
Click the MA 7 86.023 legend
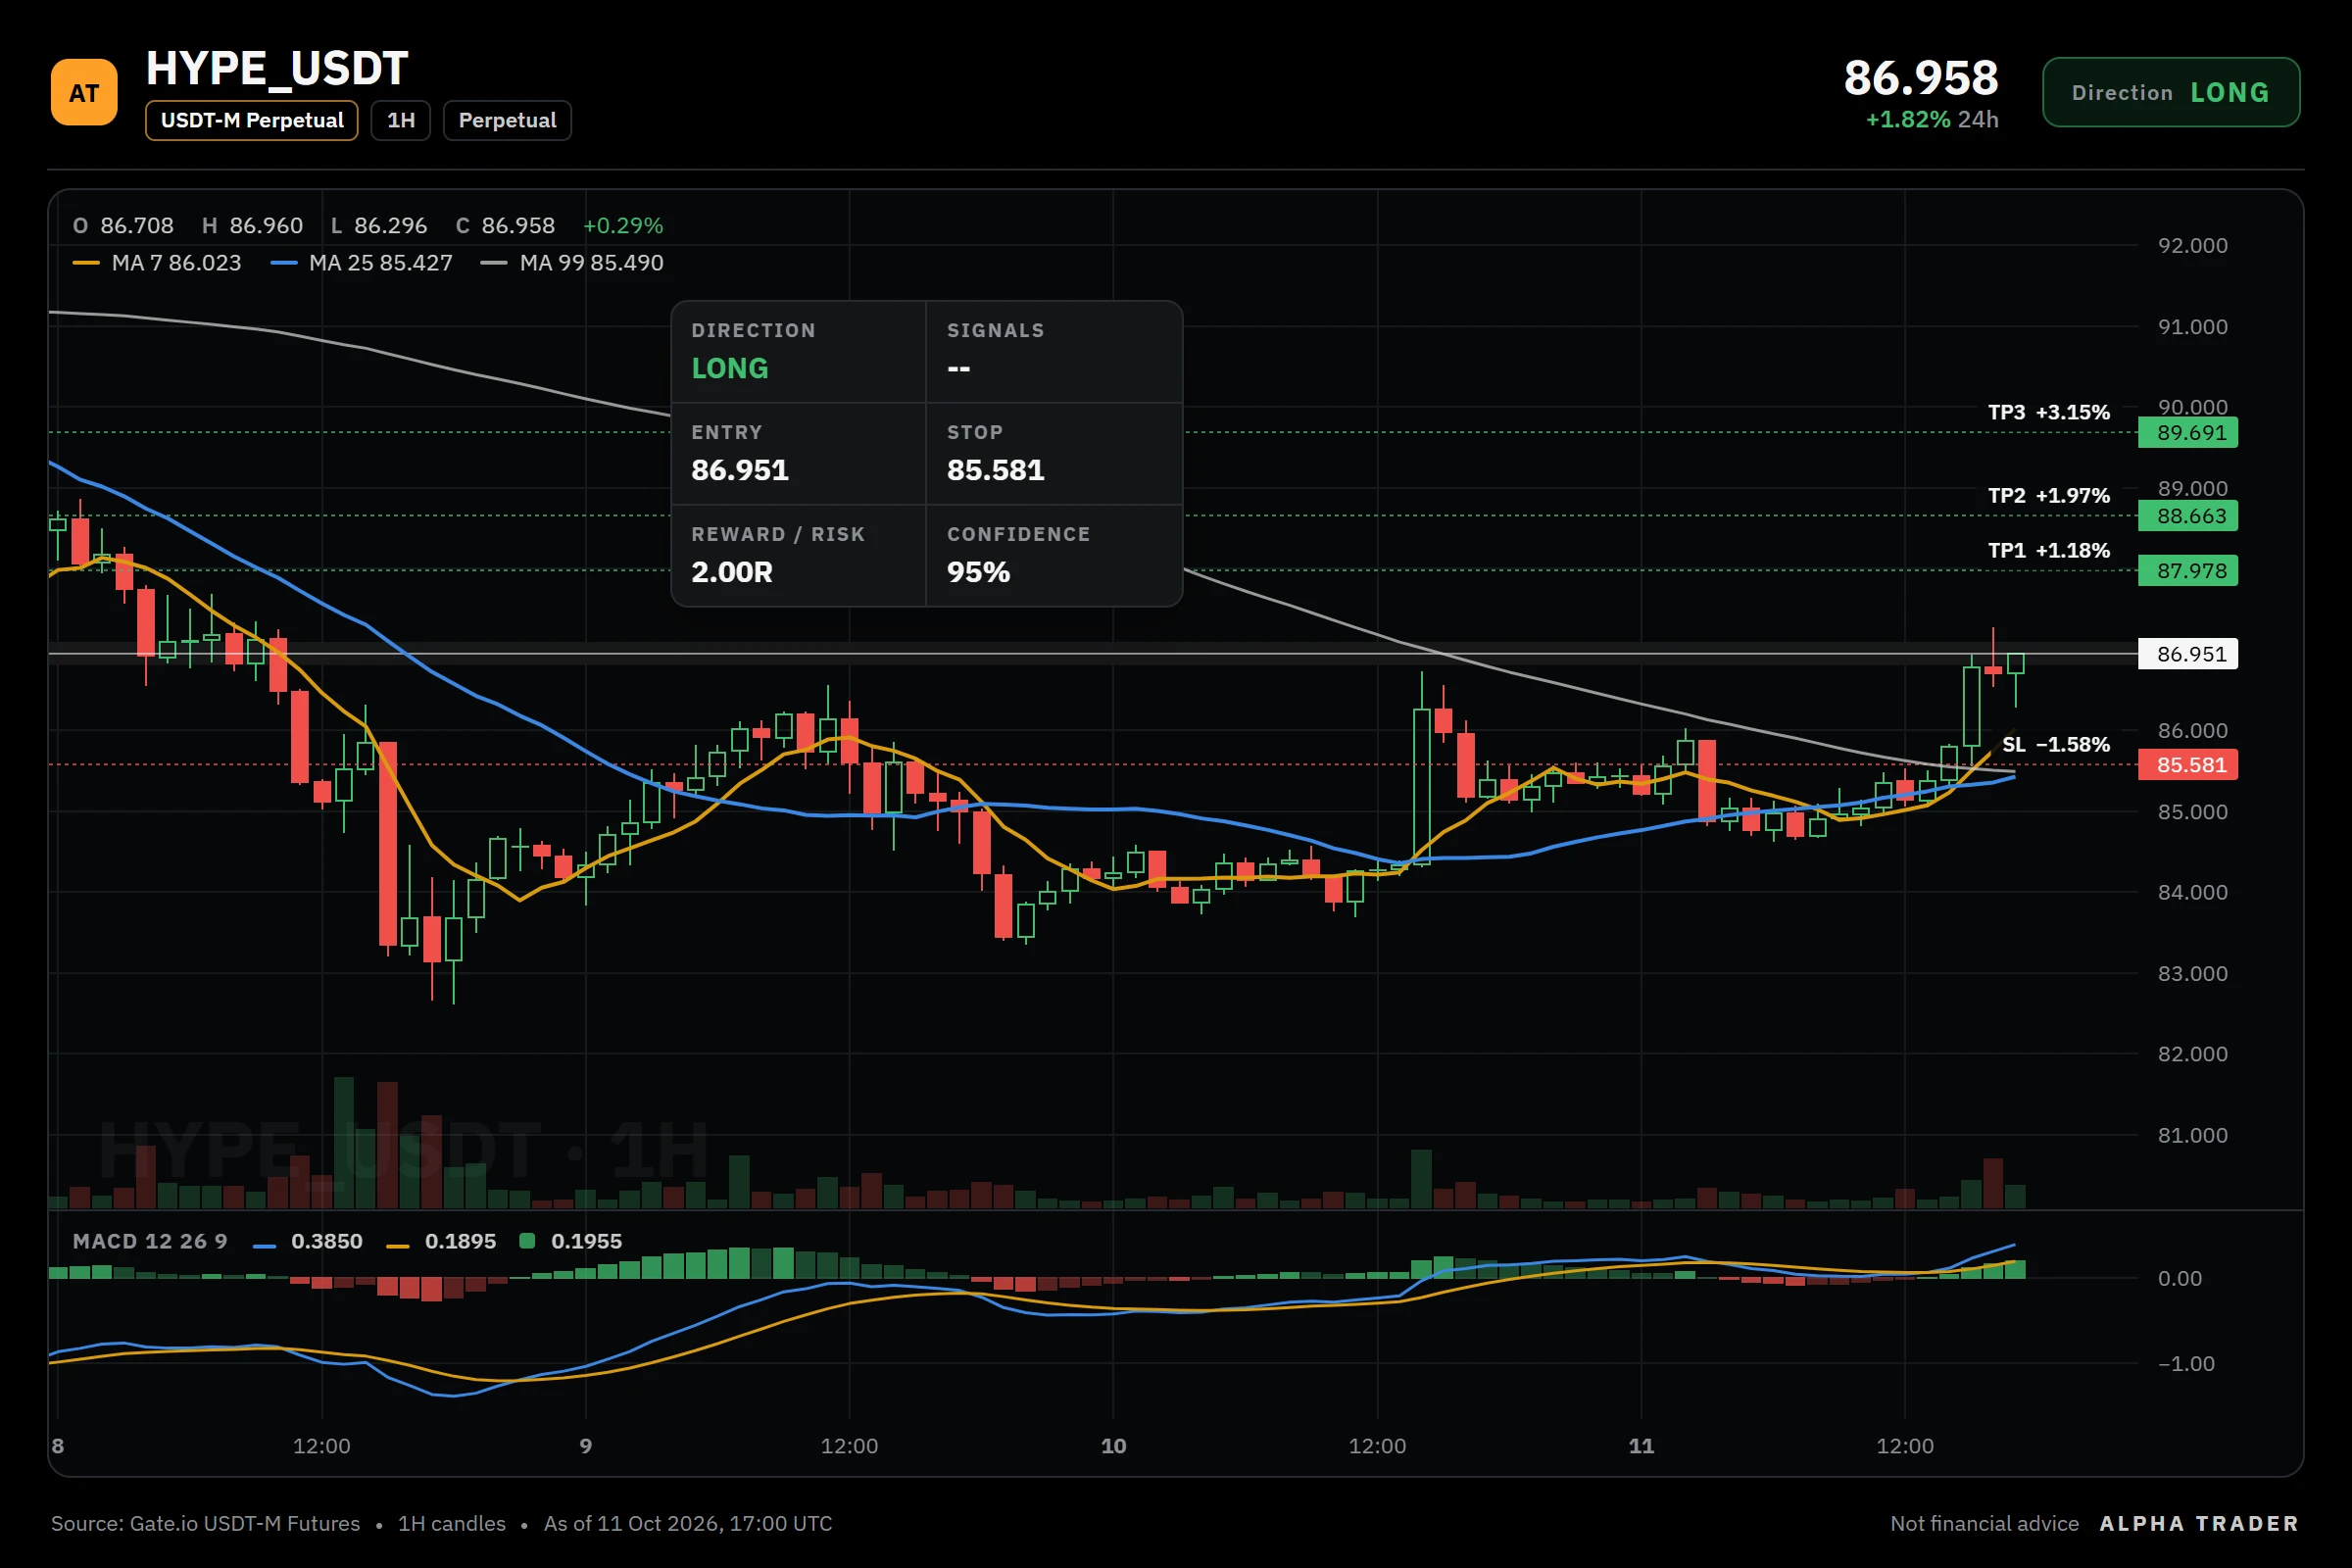tap(158, 263)
